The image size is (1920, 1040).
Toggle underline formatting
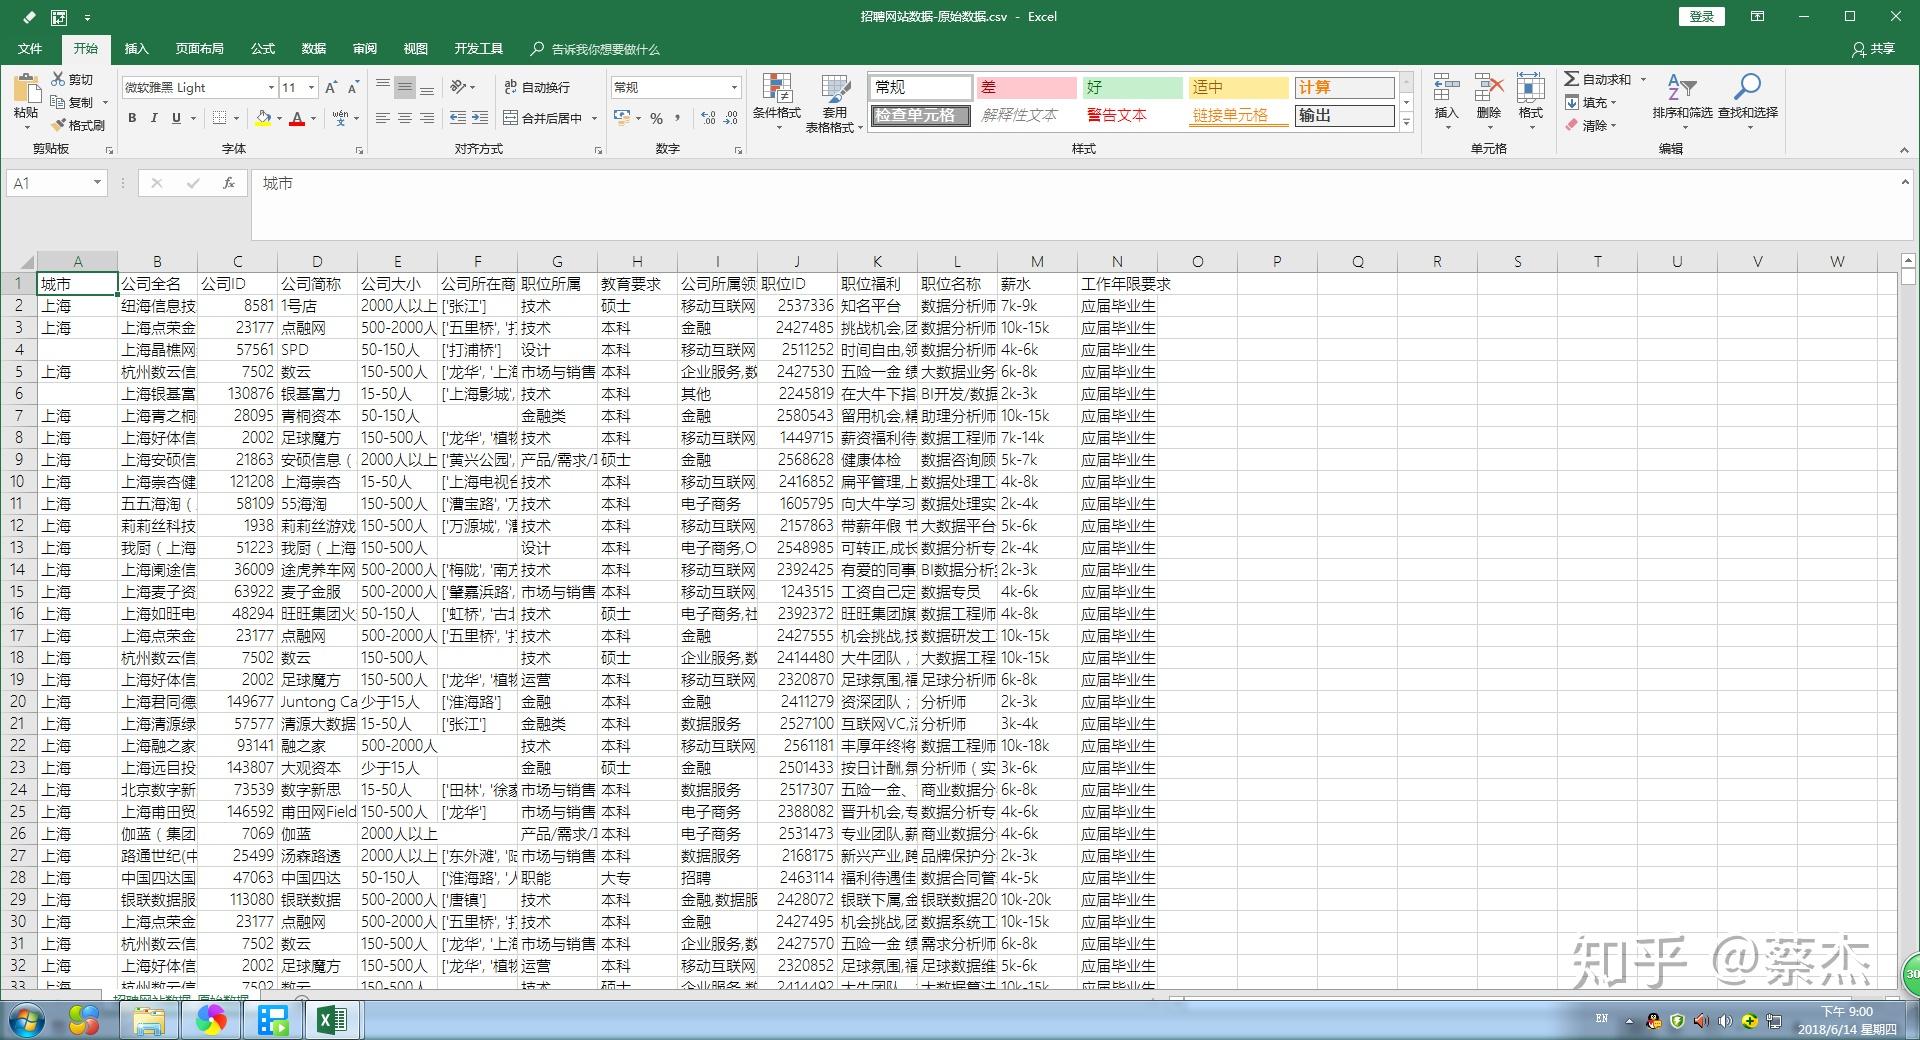[175, 117]
